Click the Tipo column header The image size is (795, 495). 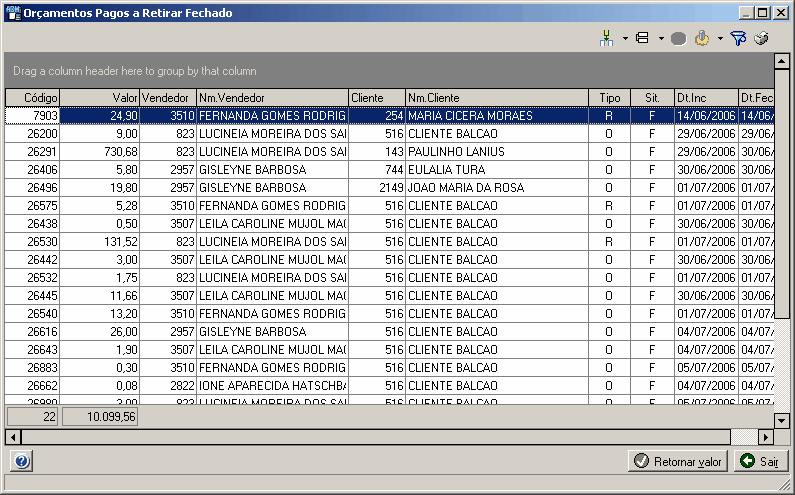pyautogui.click(x=609, y=98)
